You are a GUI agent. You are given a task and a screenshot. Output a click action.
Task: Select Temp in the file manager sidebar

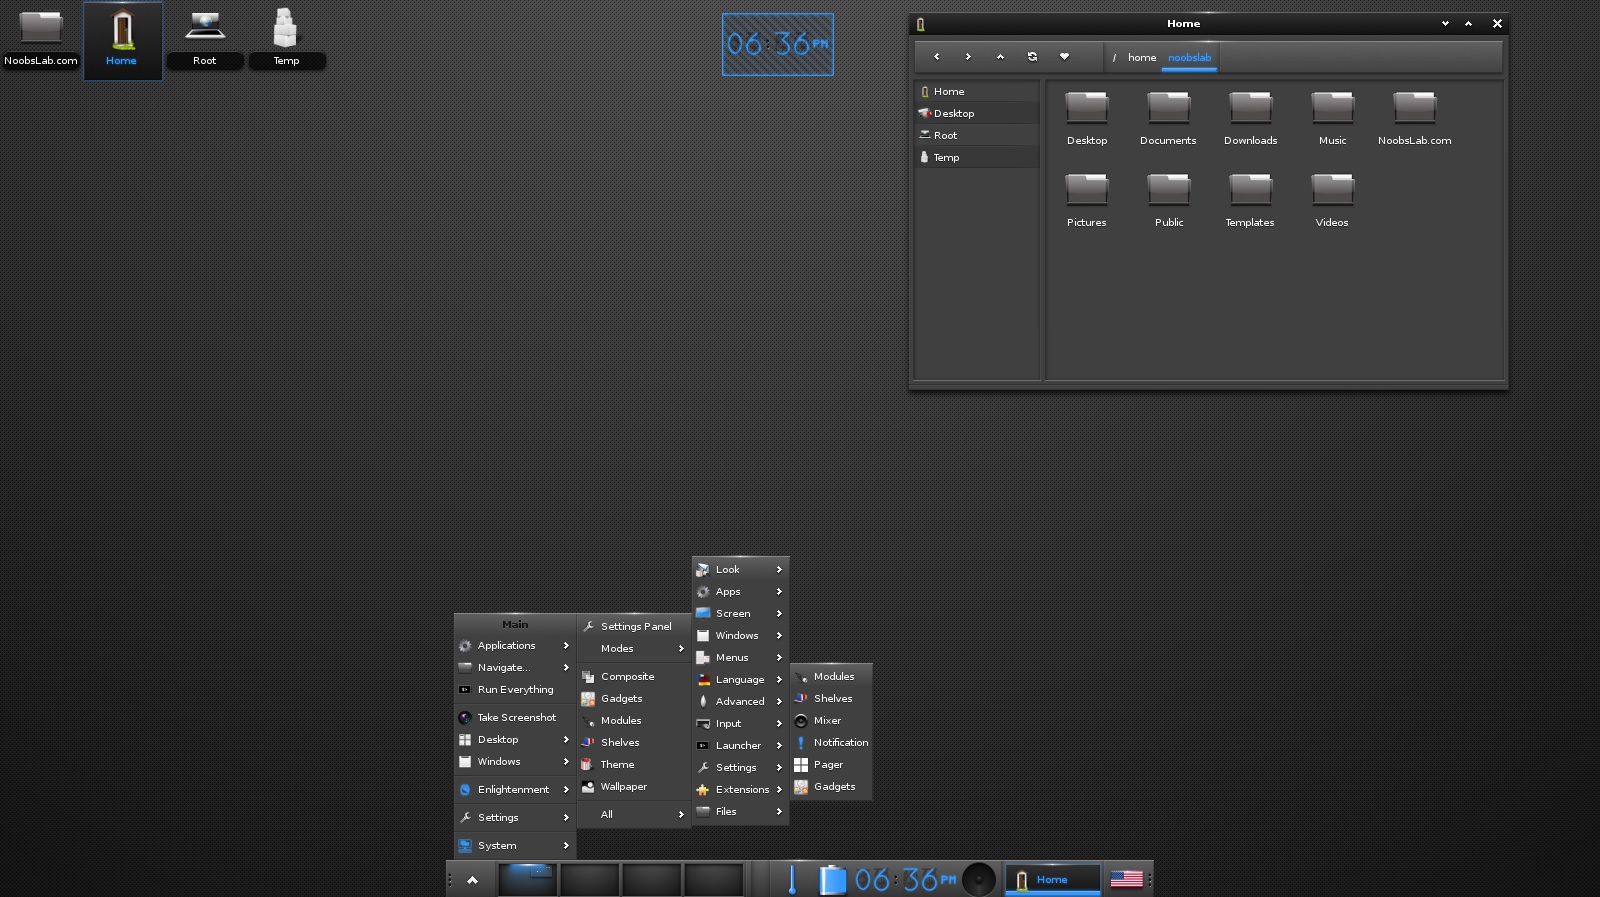(x=977, y=157)
